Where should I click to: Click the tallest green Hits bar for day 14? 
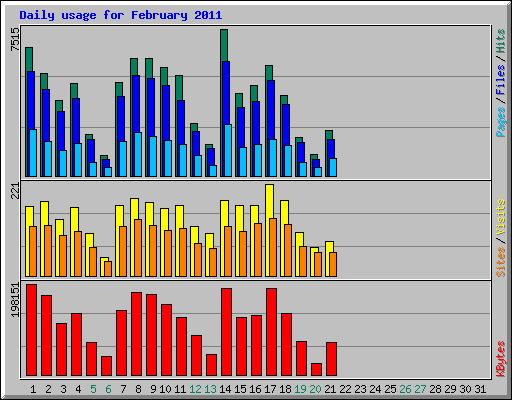(224, 45)
